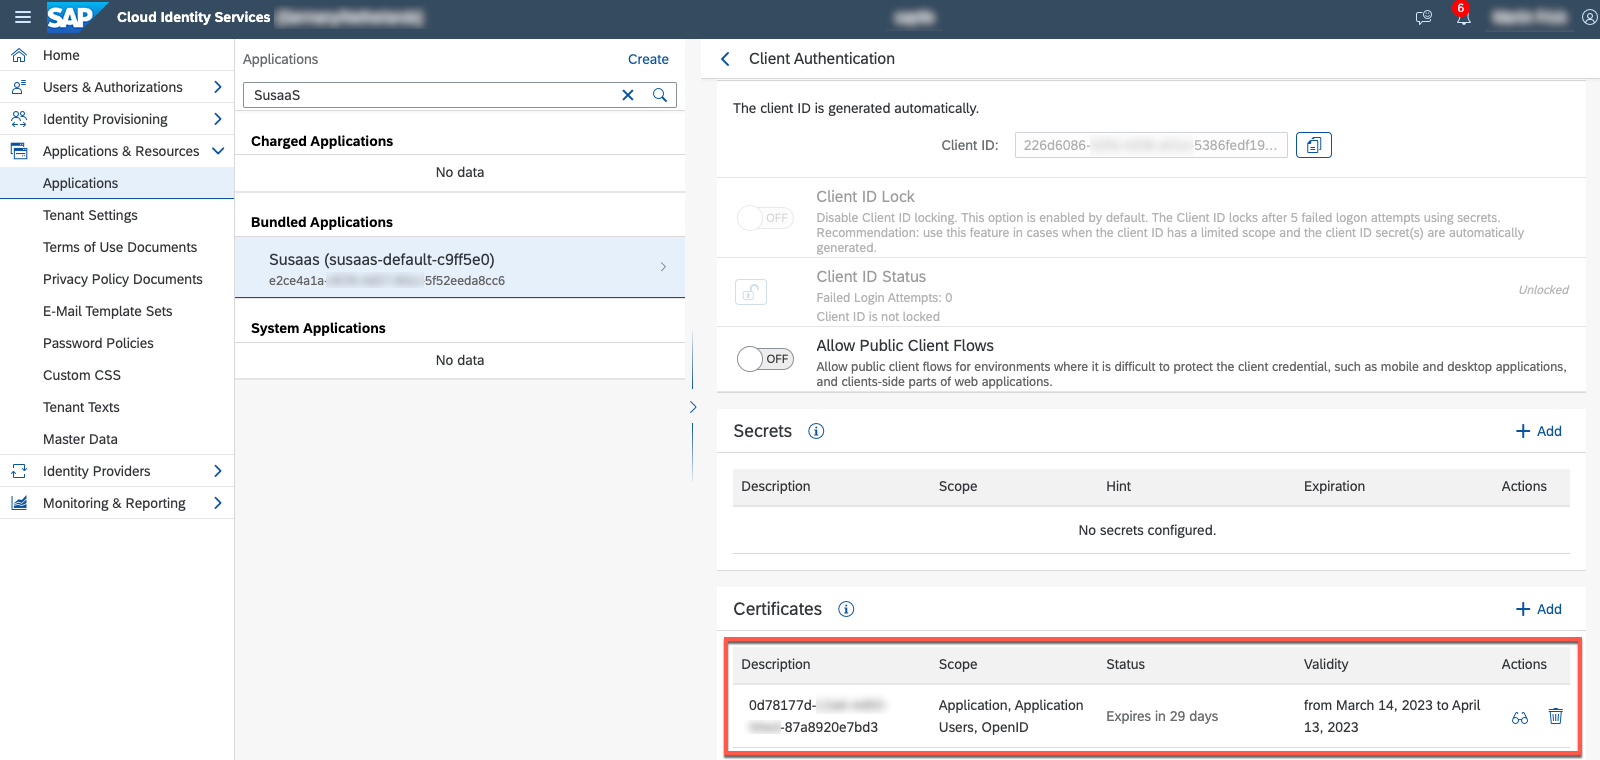Add a new secret
The height and width of the screenshot is (760, 1600).
1538,431
